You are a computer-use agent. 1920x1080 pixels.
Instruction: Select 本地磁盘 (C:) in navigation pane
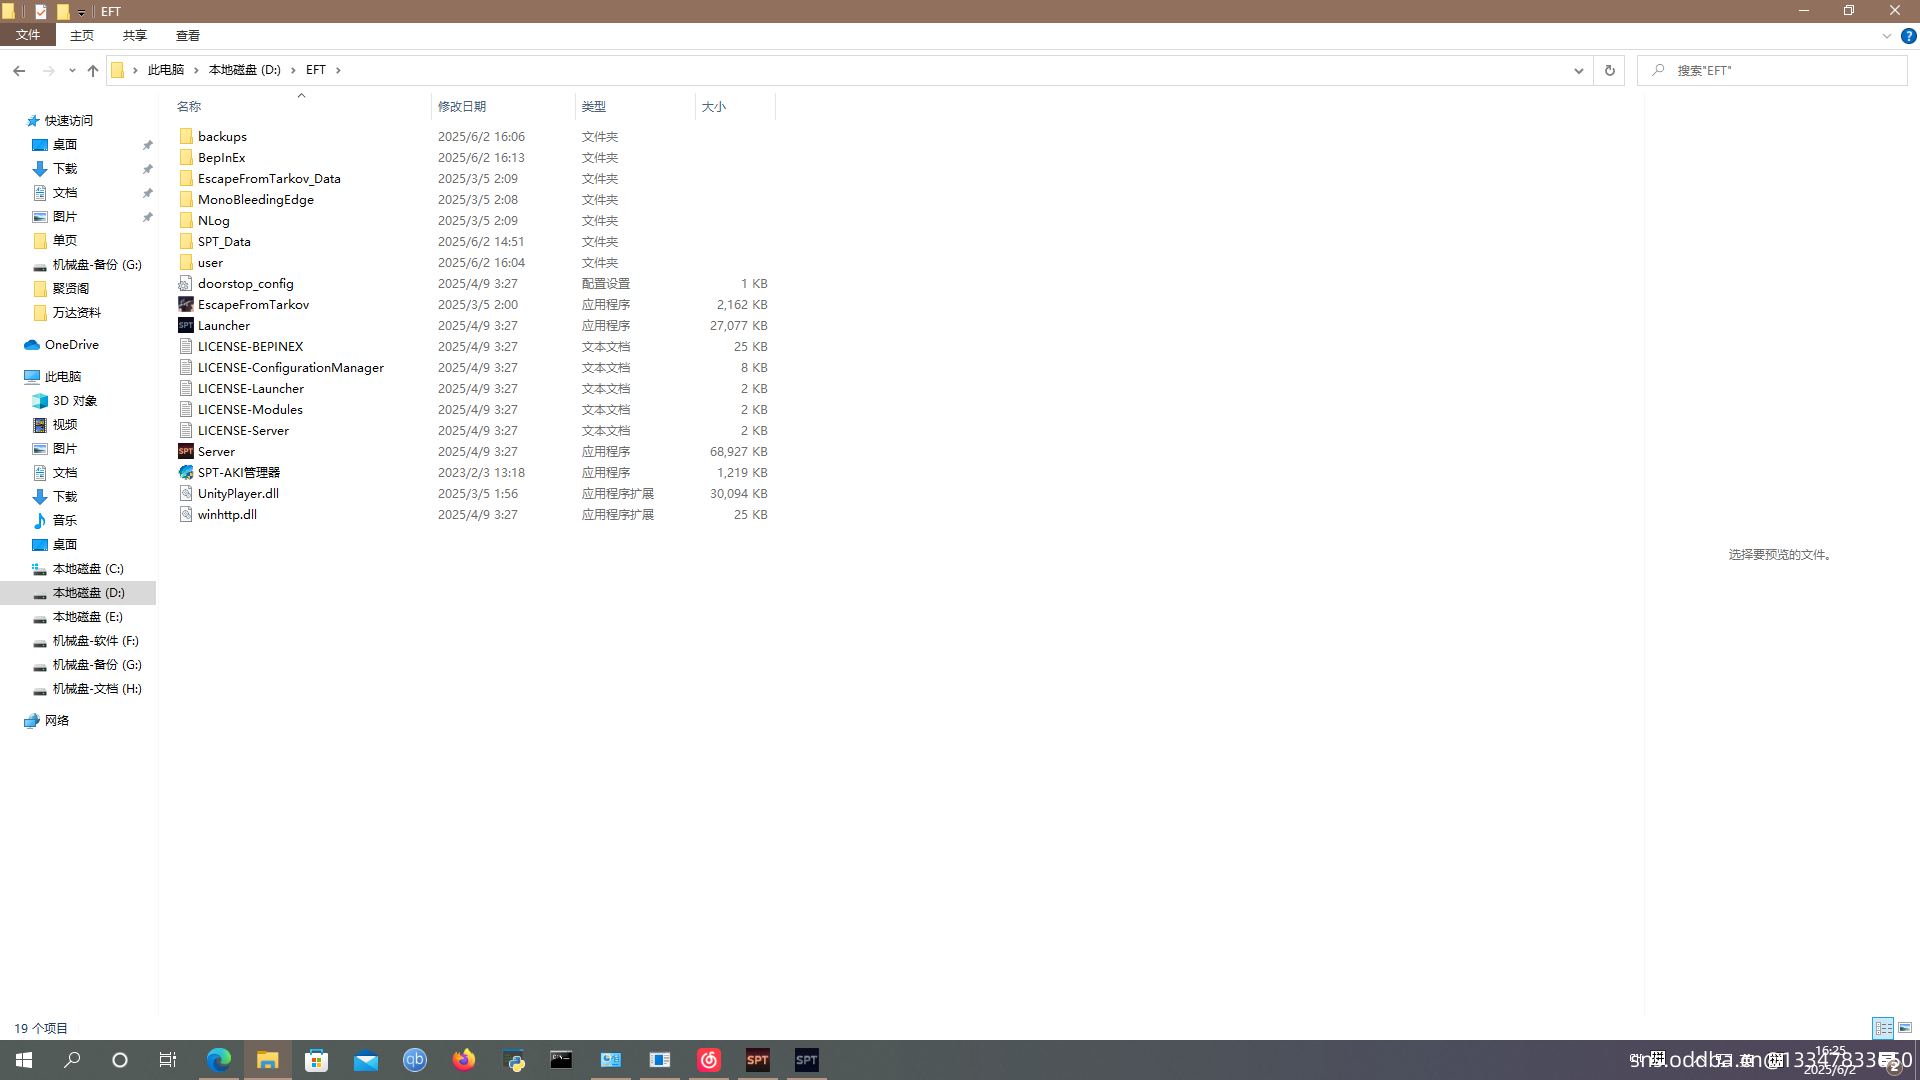(88, 568)
